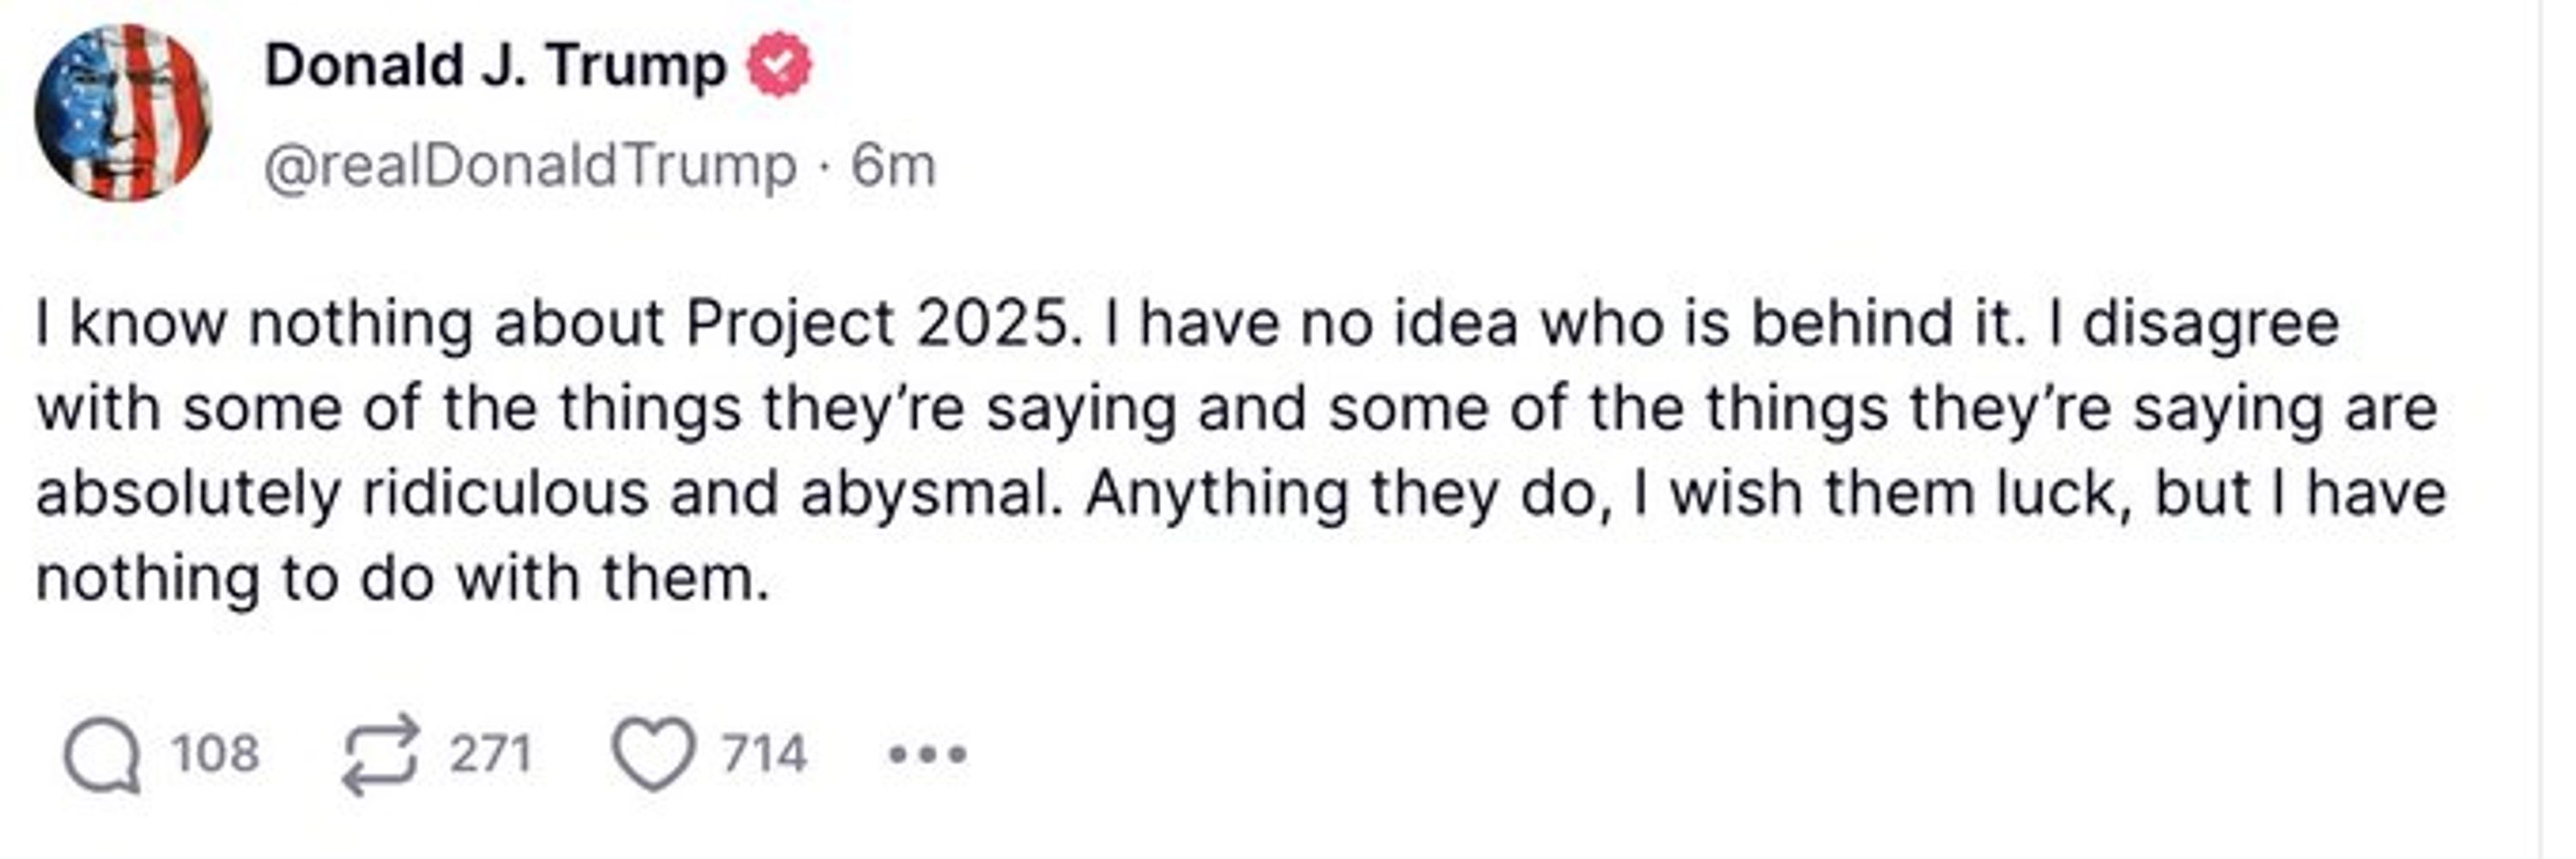Viewport: 2576px width, 859px height.
Task: Click the reply speech bubble icon
Action: coord(102,755)
